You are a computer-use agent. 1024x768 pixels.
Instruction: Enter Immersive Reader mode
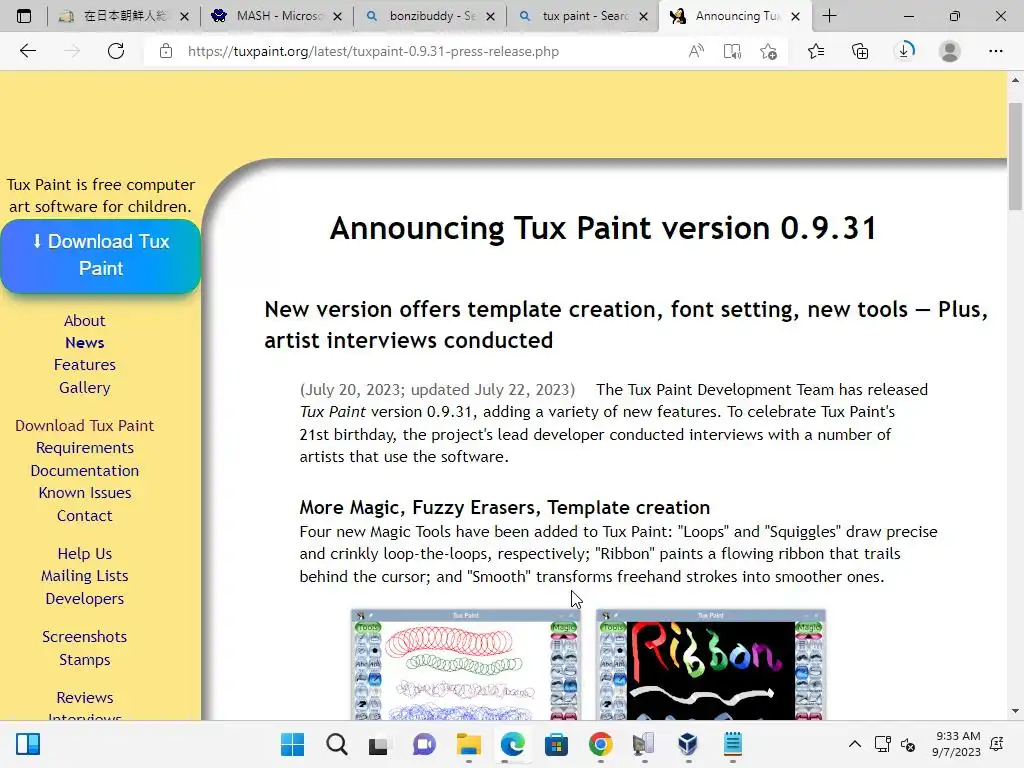[732, 51]
